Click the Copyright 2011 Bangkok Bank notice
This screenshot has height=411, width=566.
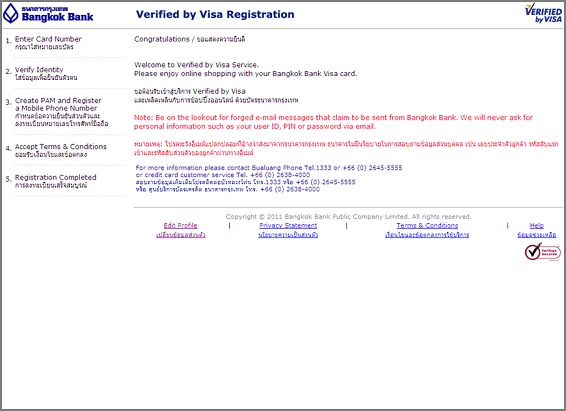[349, 217]
